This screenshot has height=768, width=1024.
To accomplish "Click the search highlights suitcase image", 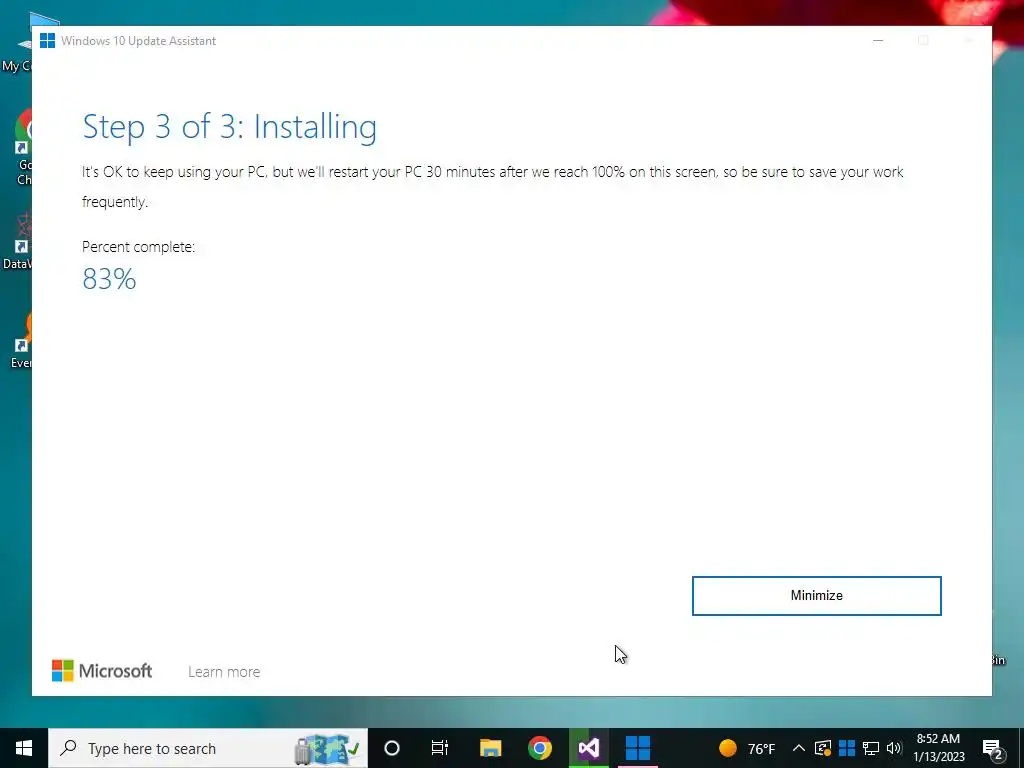I will point(327,749).
